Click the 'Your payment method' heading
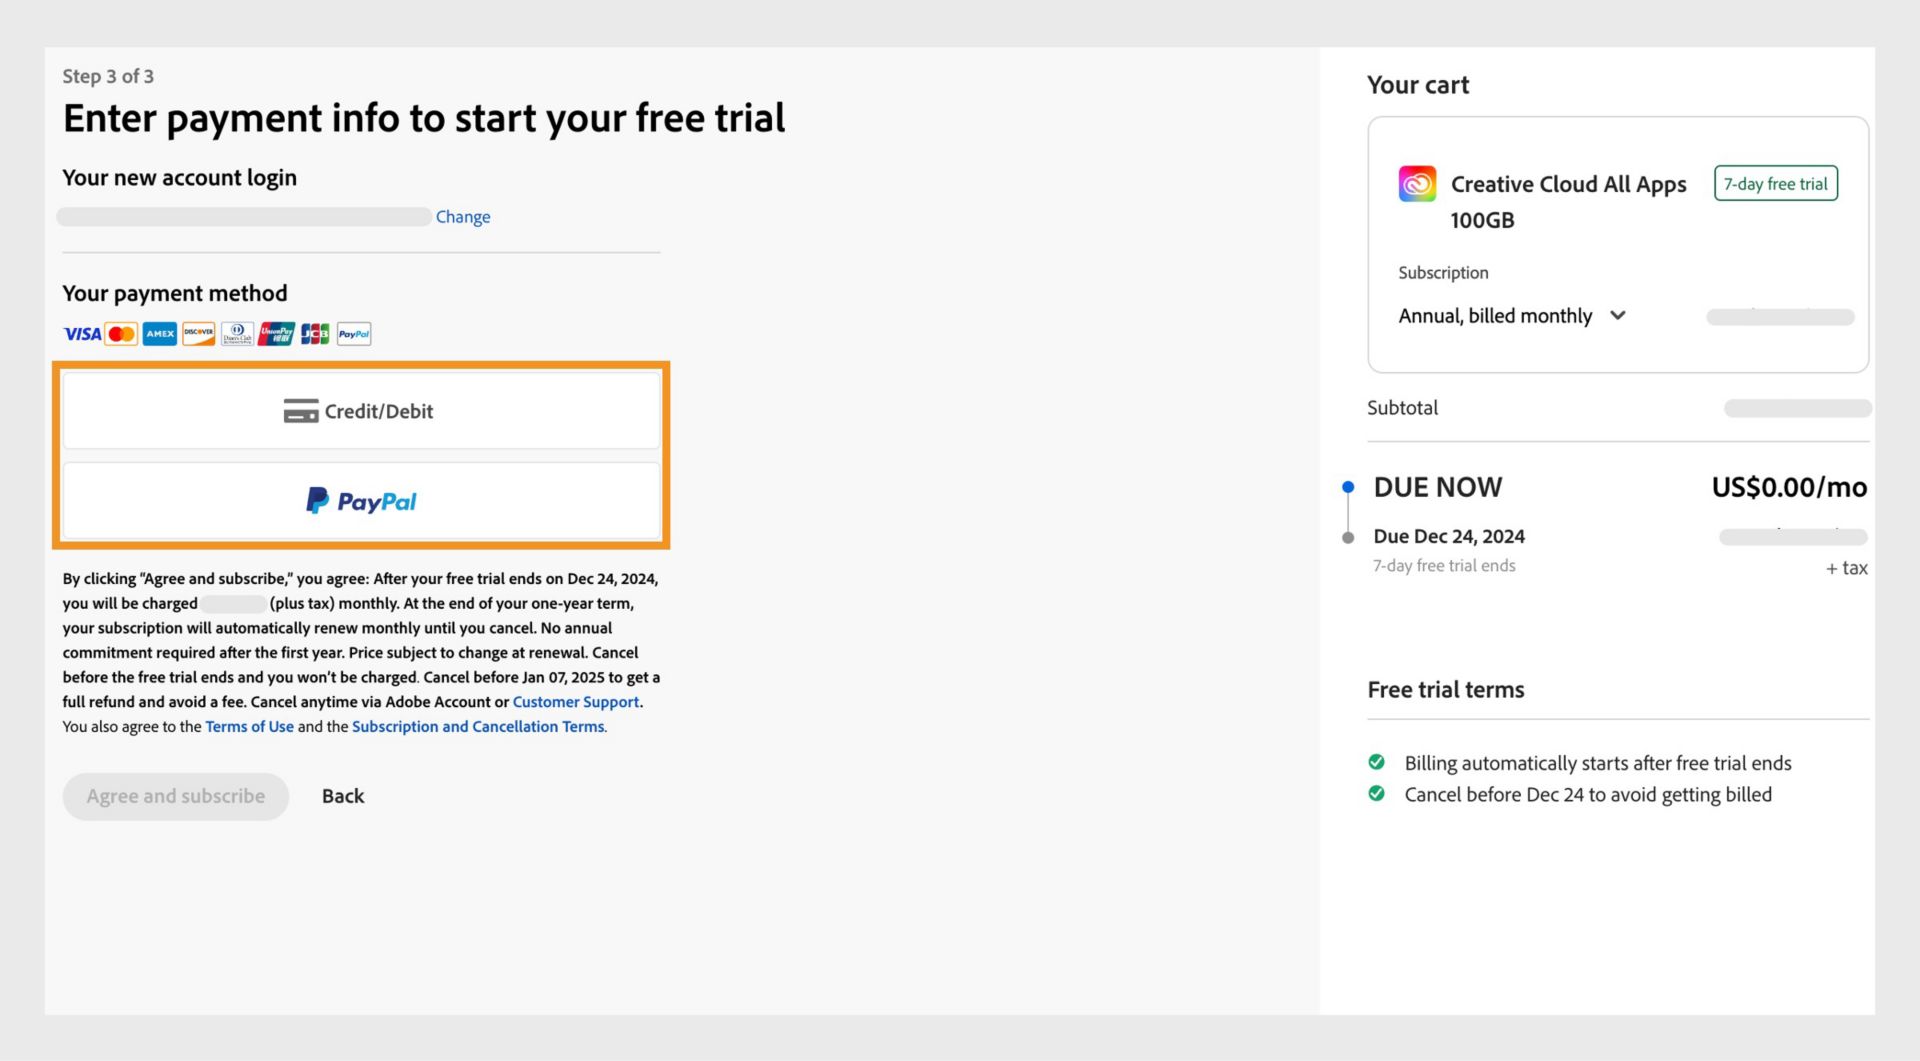Screen dimensions: 1920x1061 tap(175, 293)
